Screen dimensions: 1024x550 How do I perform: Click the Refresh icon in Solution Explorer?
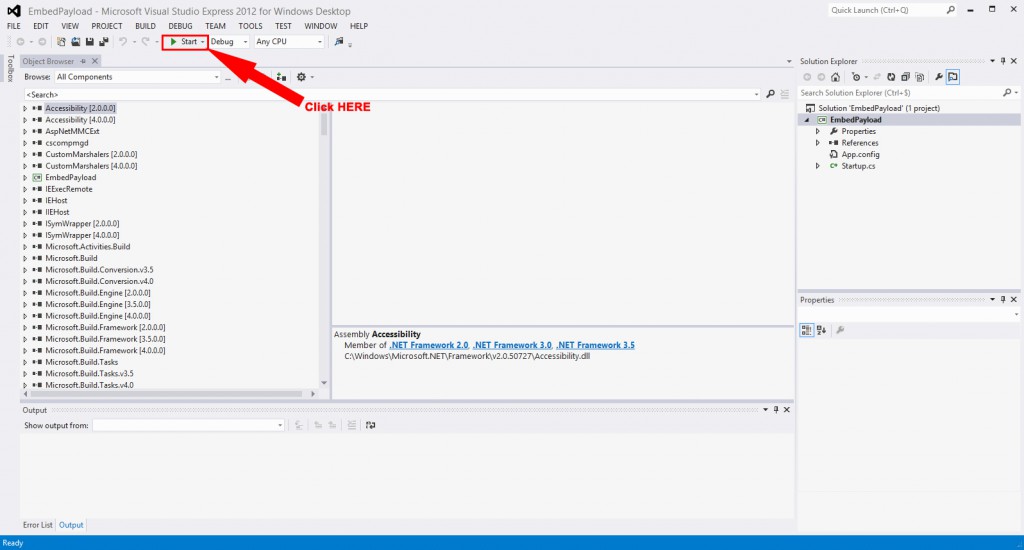pos(891,77)
